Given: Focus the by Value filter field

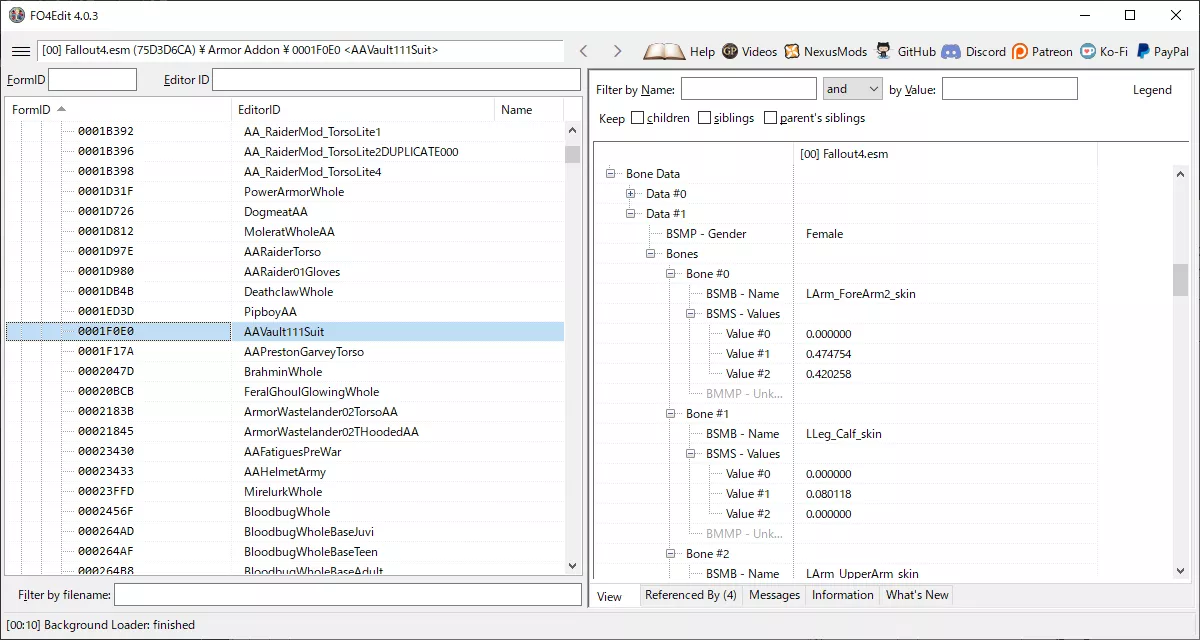Looking at the screenshot, I should click(1010, 89).
